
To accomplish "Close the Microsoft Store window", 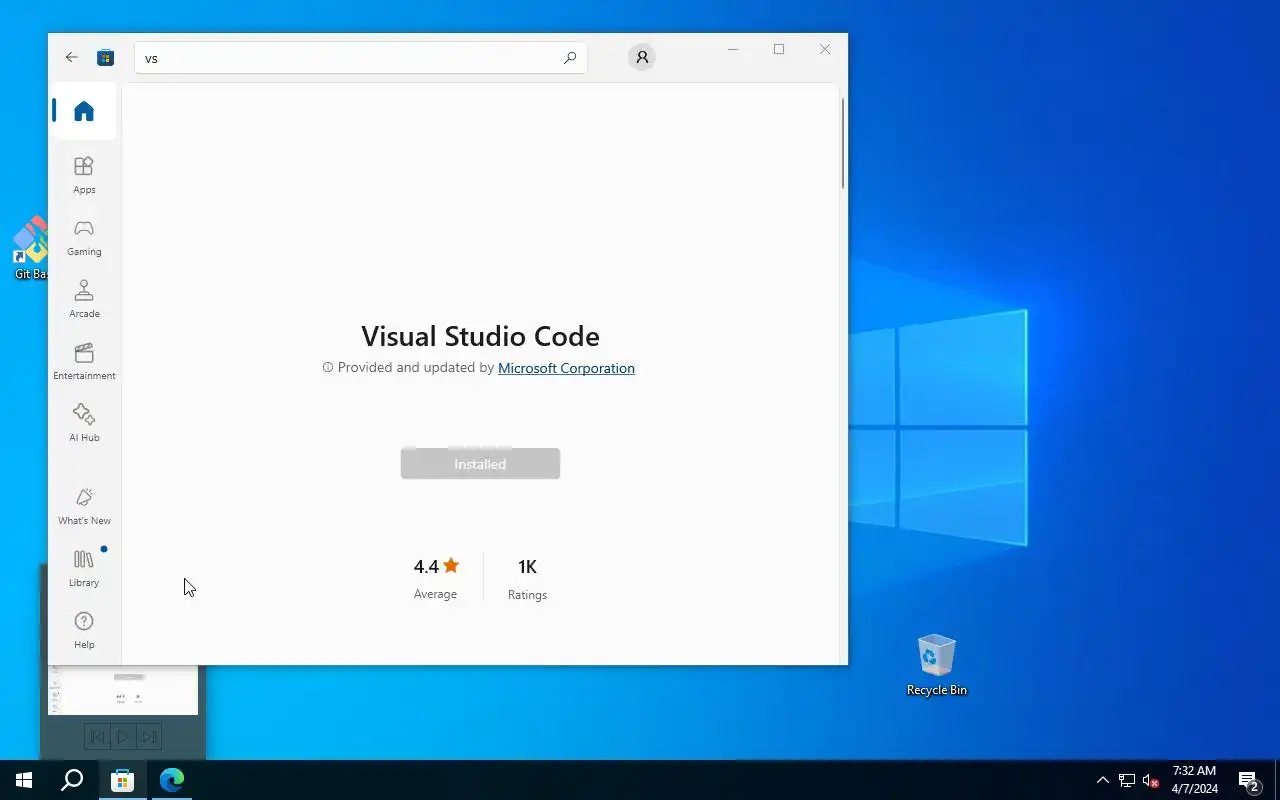I will 825,49.
